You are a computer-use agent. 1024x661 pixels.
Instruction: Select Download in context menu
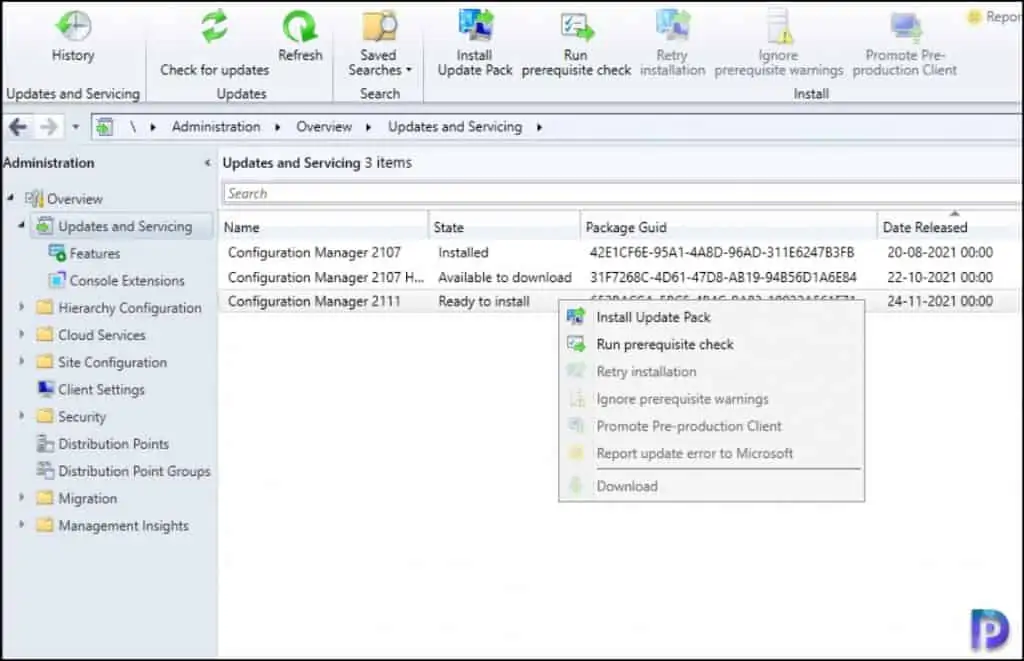tap(712, 486)
